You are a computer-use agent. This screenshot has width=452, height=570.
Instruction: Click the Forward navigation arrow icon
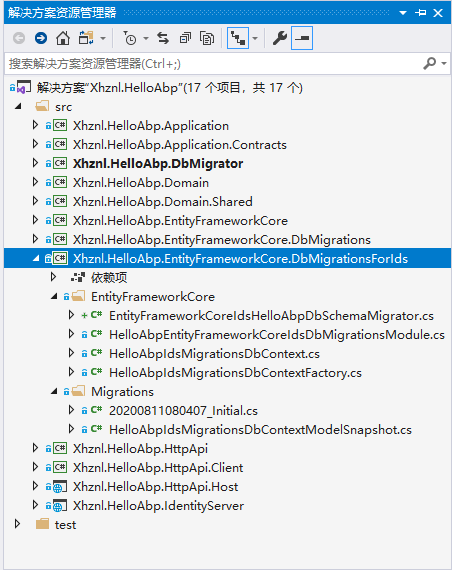point(41,38)
